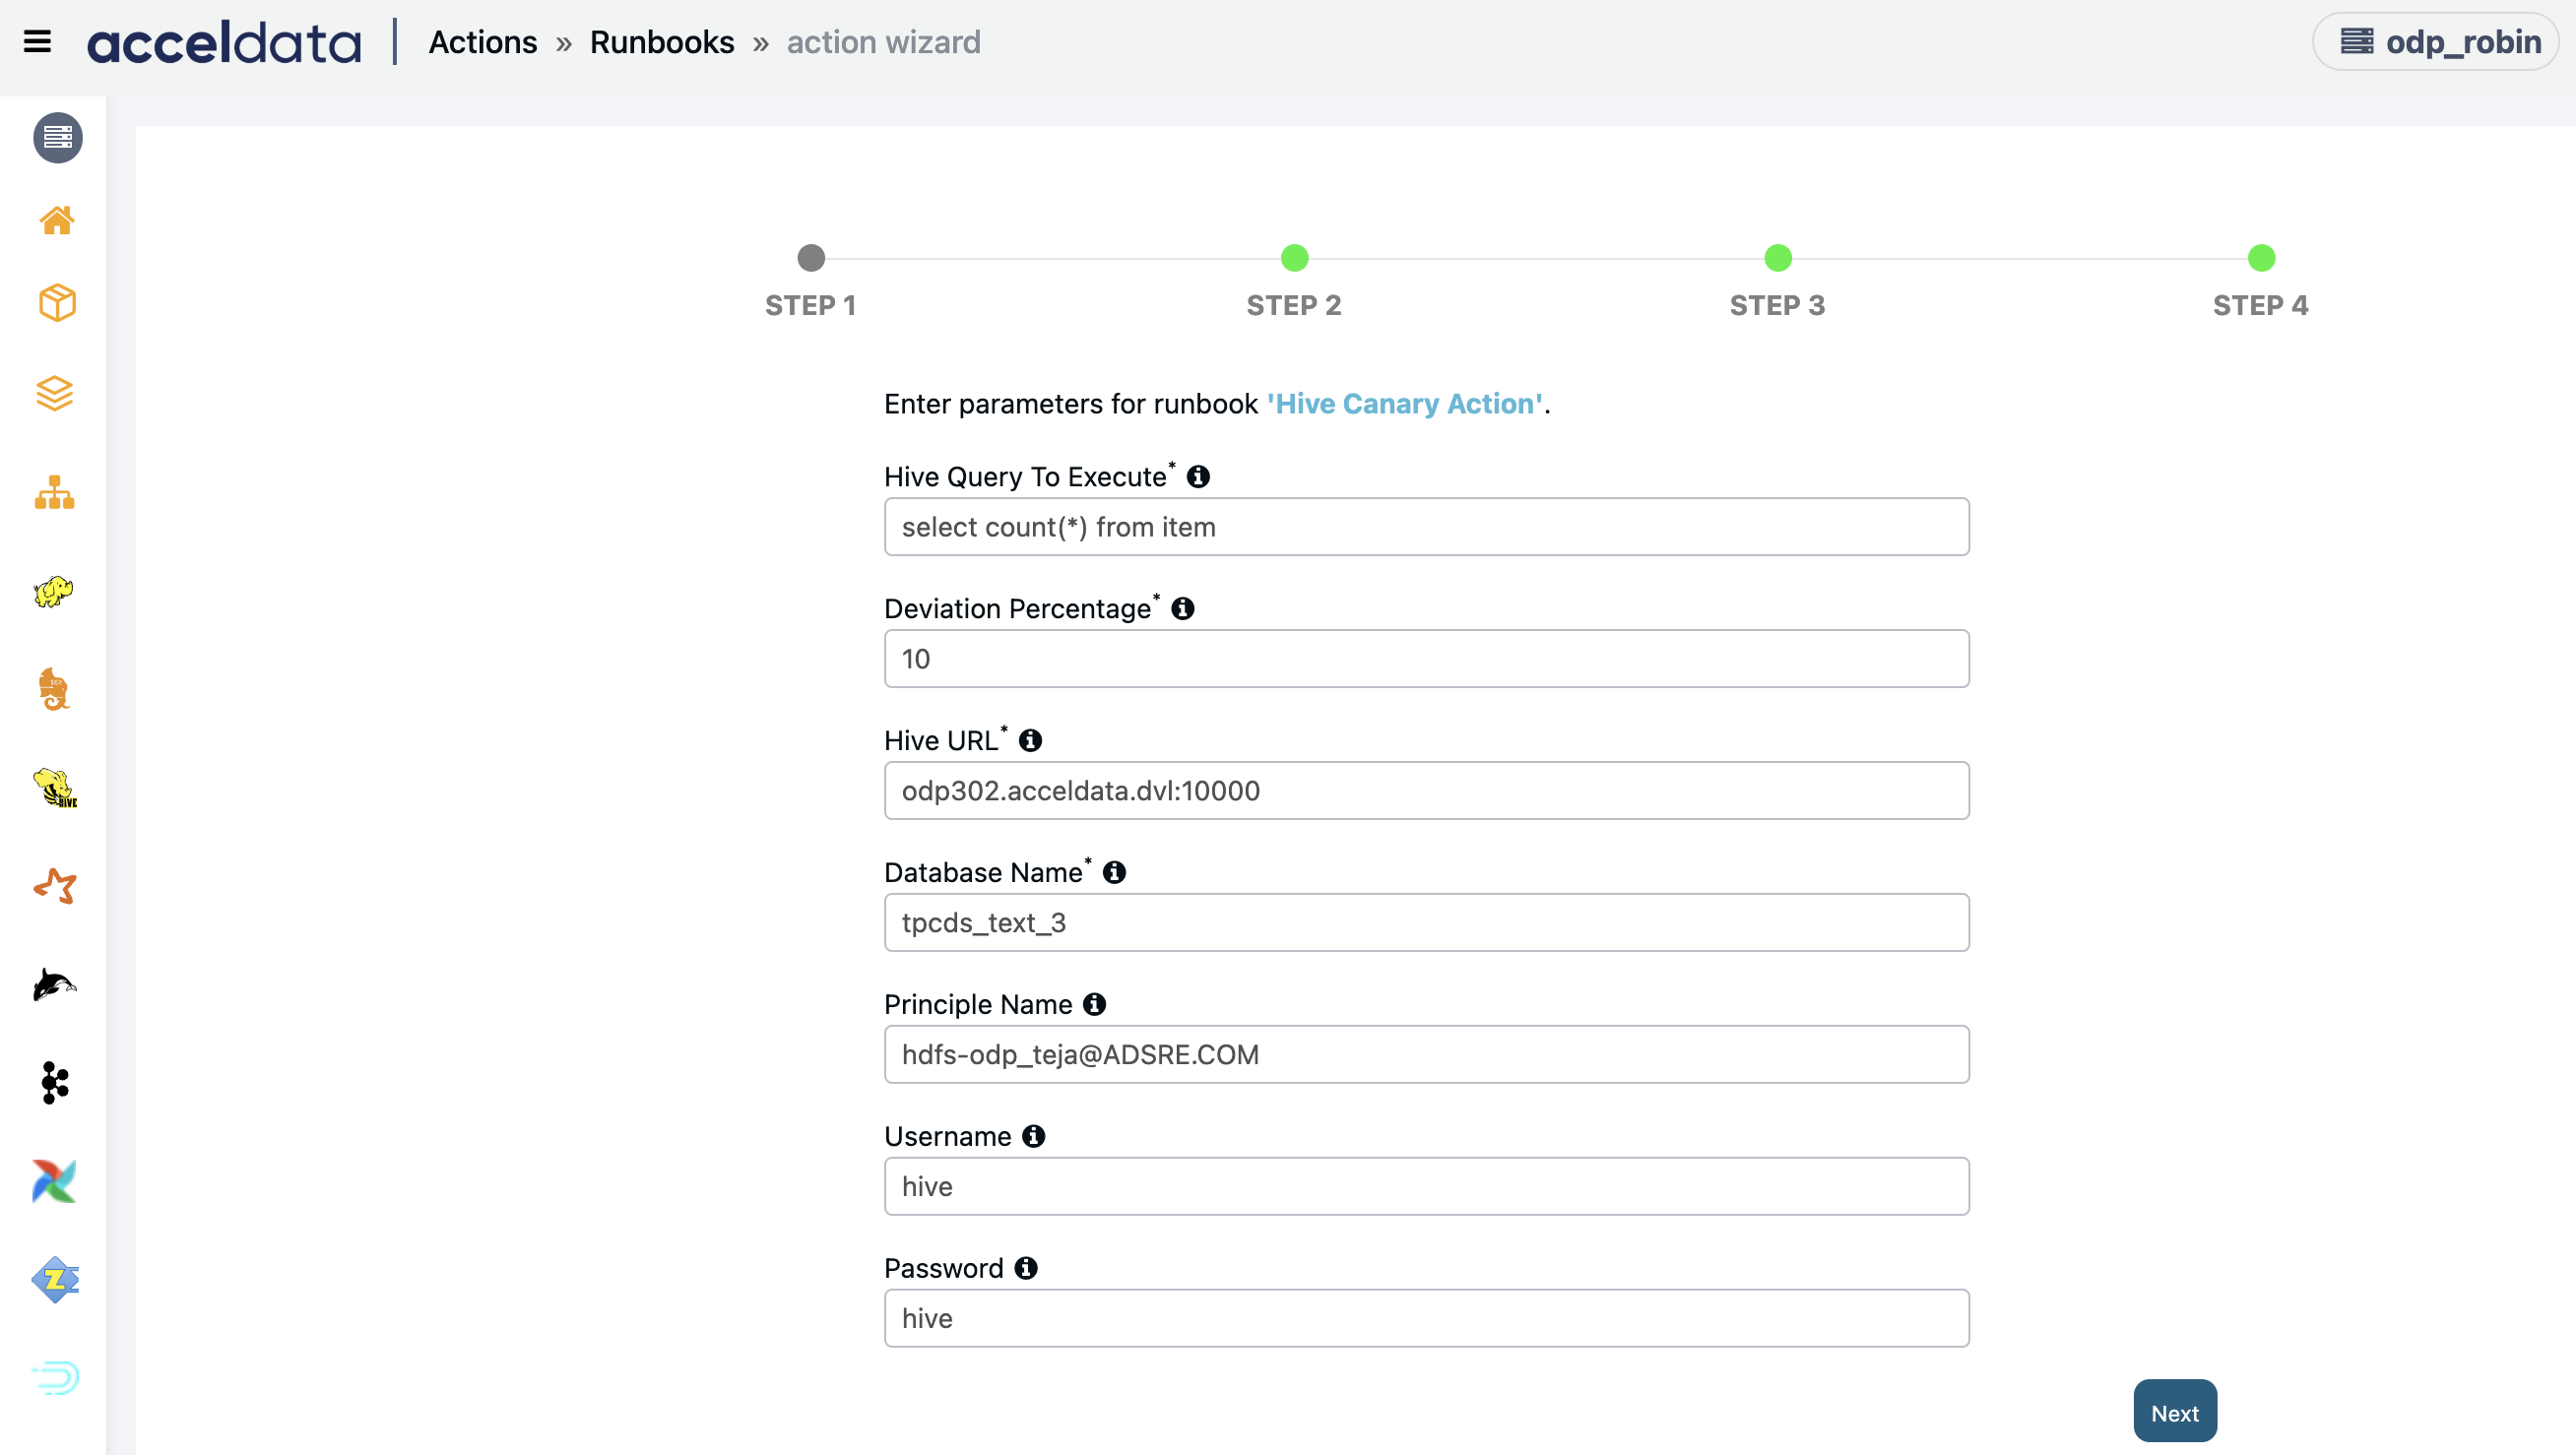Jump to Step 4 marker
This screenshot has width=2576, height=1455.
tap(2261, 258)
